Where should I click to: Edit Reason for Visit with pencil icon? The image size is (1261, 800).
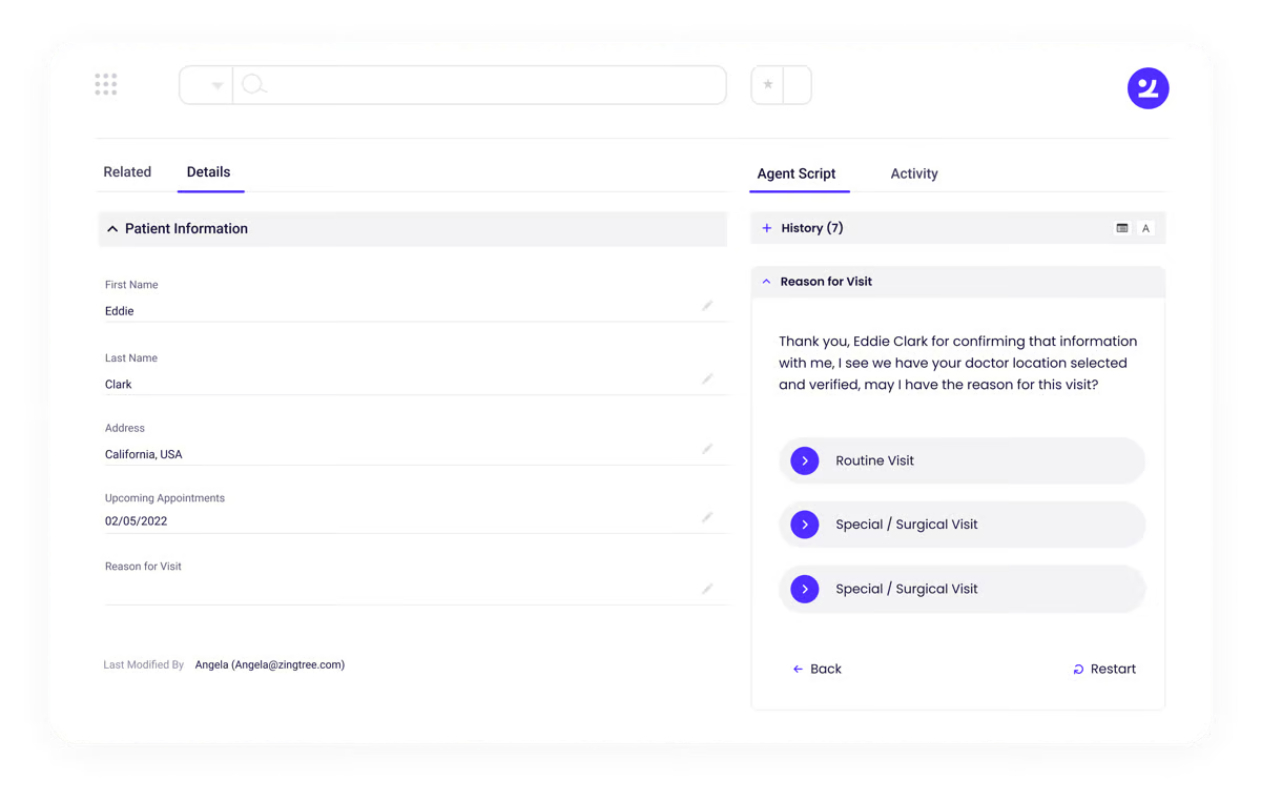[x=707, y=589]
